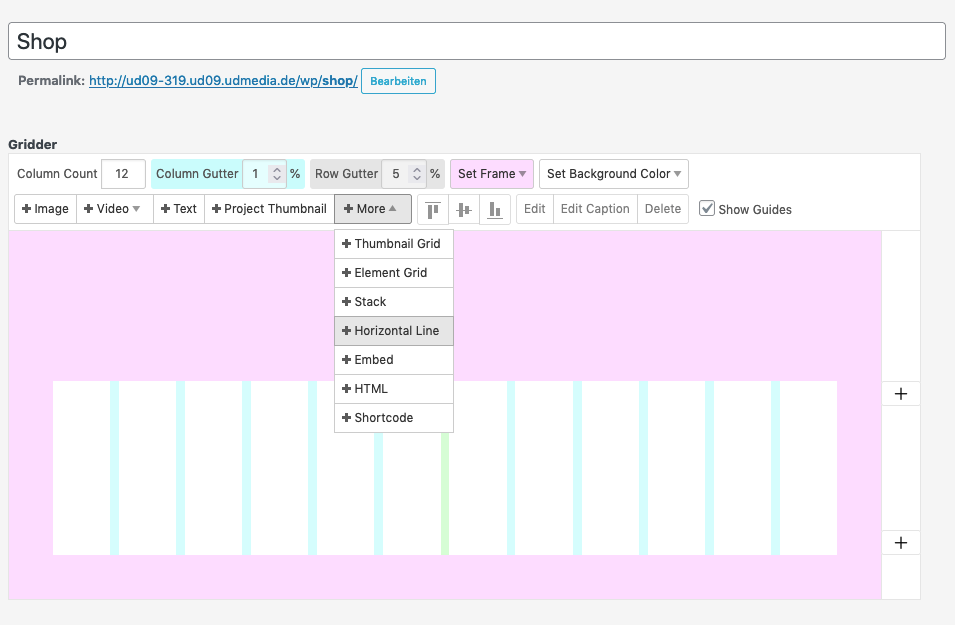The height and width of the screenshot is (625, 955).
Task: Click the align top icon
Action: (433, 210)
